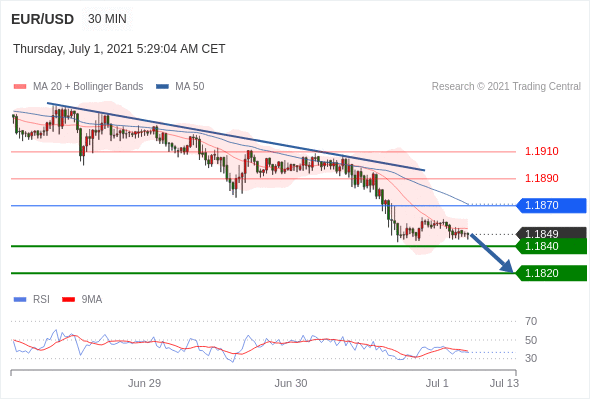
Task: Click the 9MA red legend swatch
Action: point(68,300)
